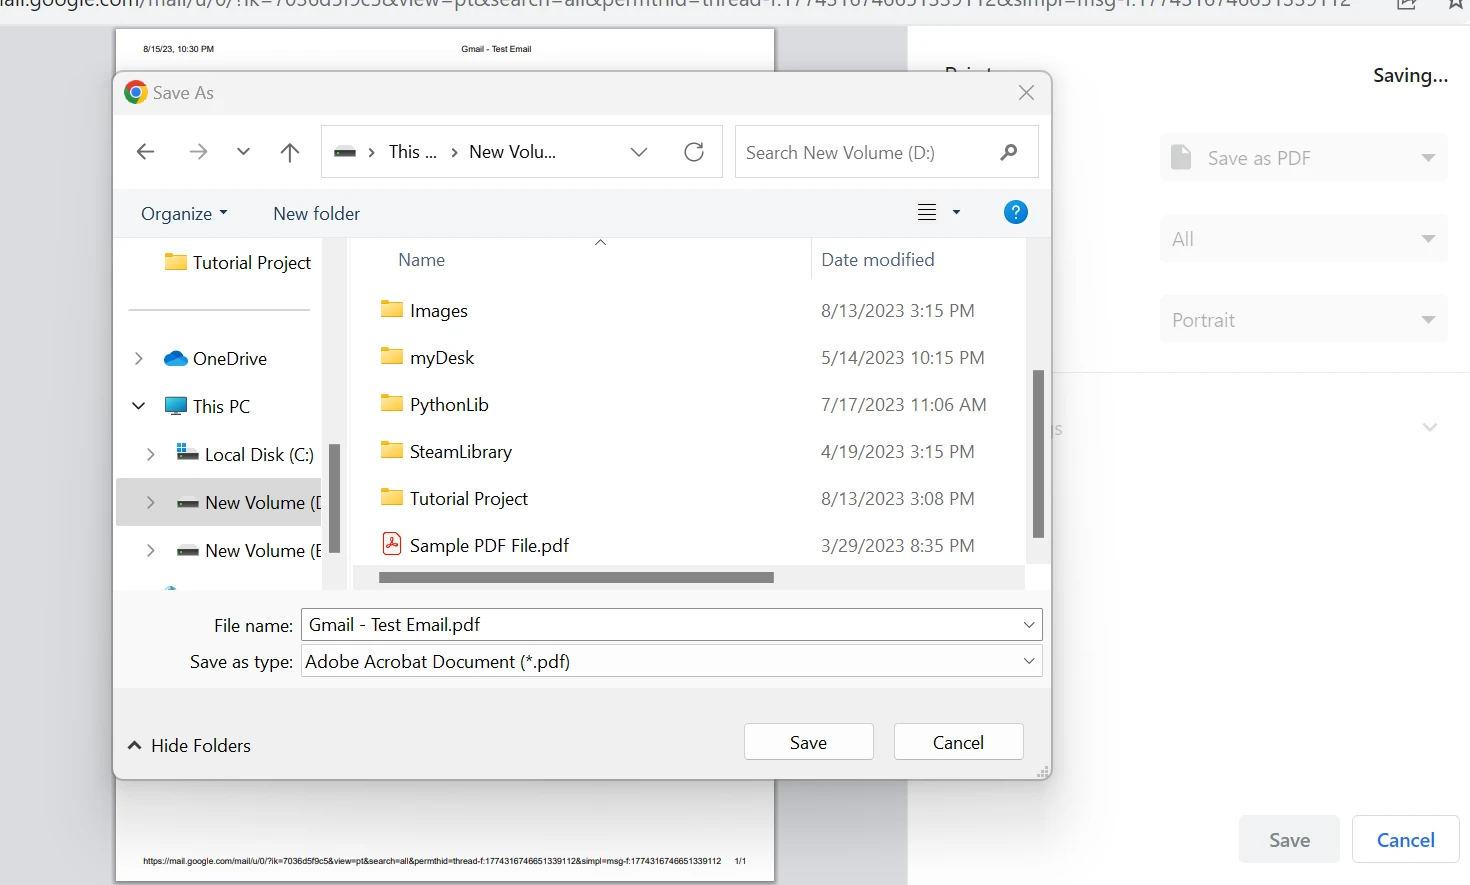Close the Save As dialog
1470x885 pixels.
[1026, 92]
